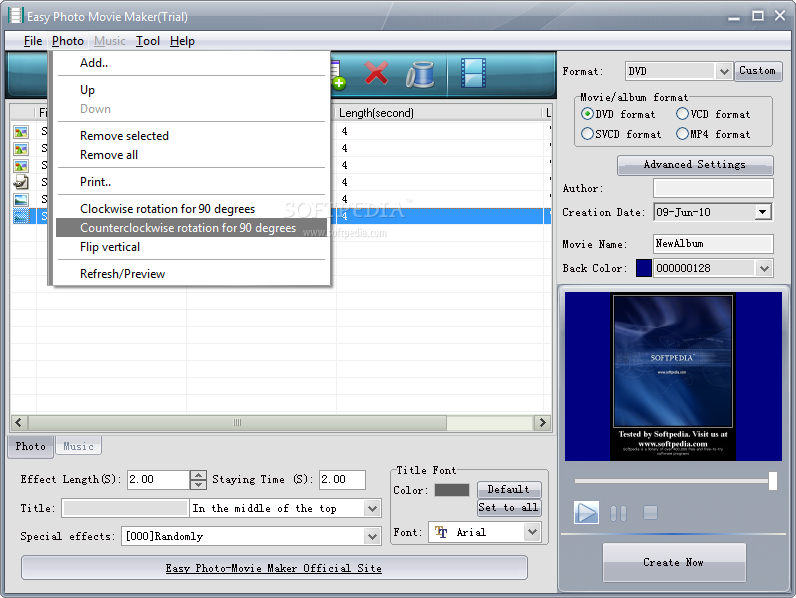The image size is (796, 598).
Task: Click the Softpedia preview image
Action: pyautogui.click(x=673, y=377)
